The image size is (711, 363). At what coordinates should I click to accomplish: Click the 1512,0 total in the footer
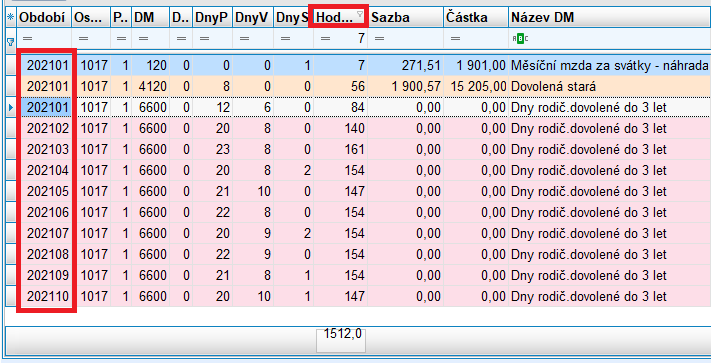click(x=343, y=334)
